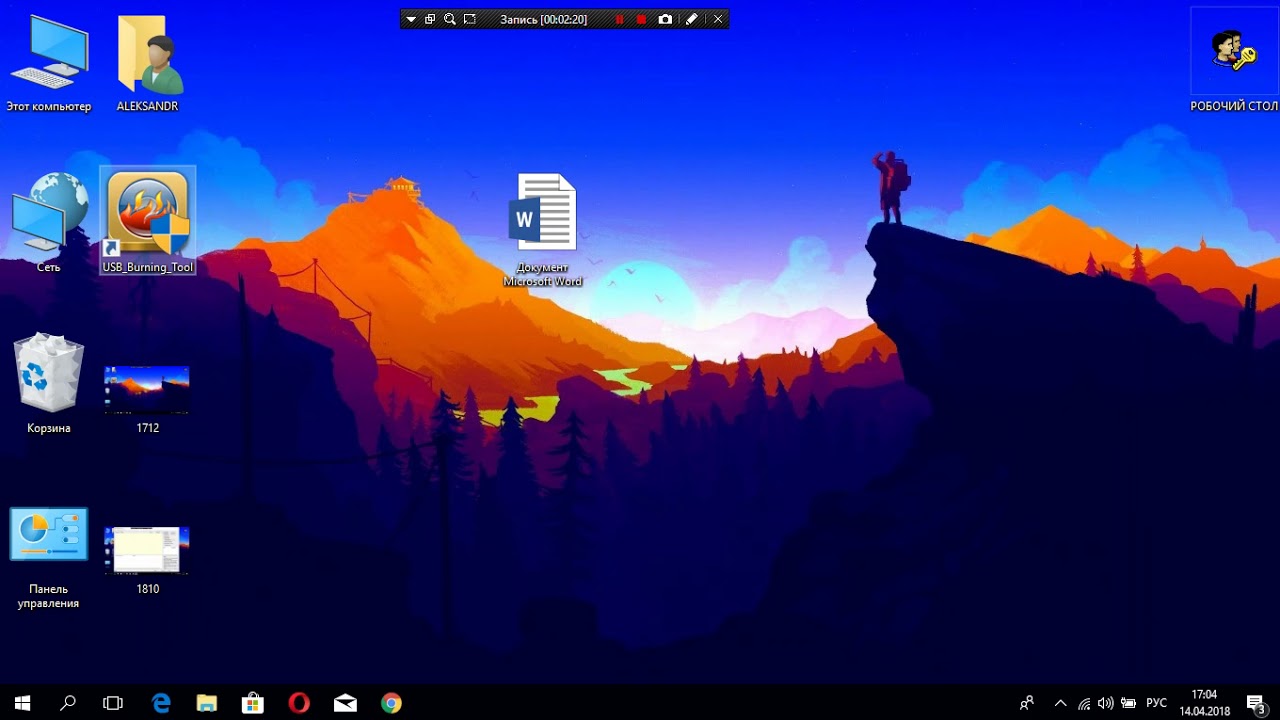Image resolution: width=1280 pixels, height=720 pixels.
Task: Open the Action Center notifications icon
Action: (x=1256, y=703)
